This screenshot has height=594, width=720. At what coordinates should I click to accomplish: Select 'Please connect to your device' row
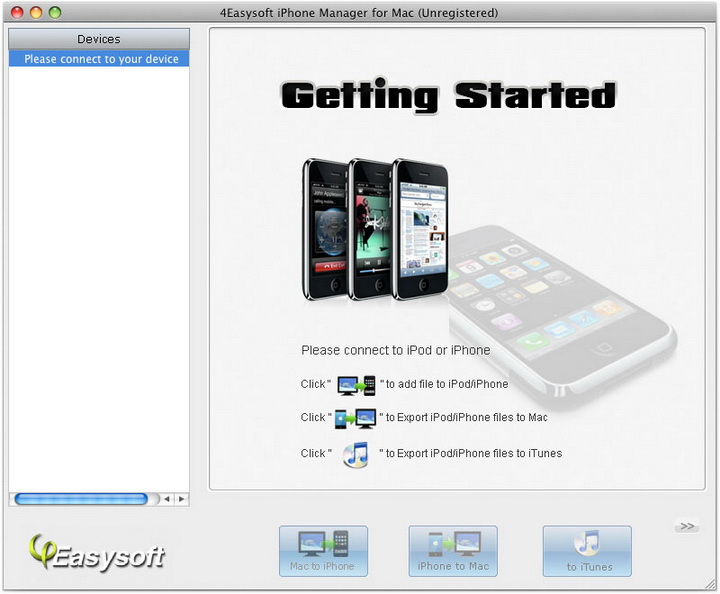(99, 59)
